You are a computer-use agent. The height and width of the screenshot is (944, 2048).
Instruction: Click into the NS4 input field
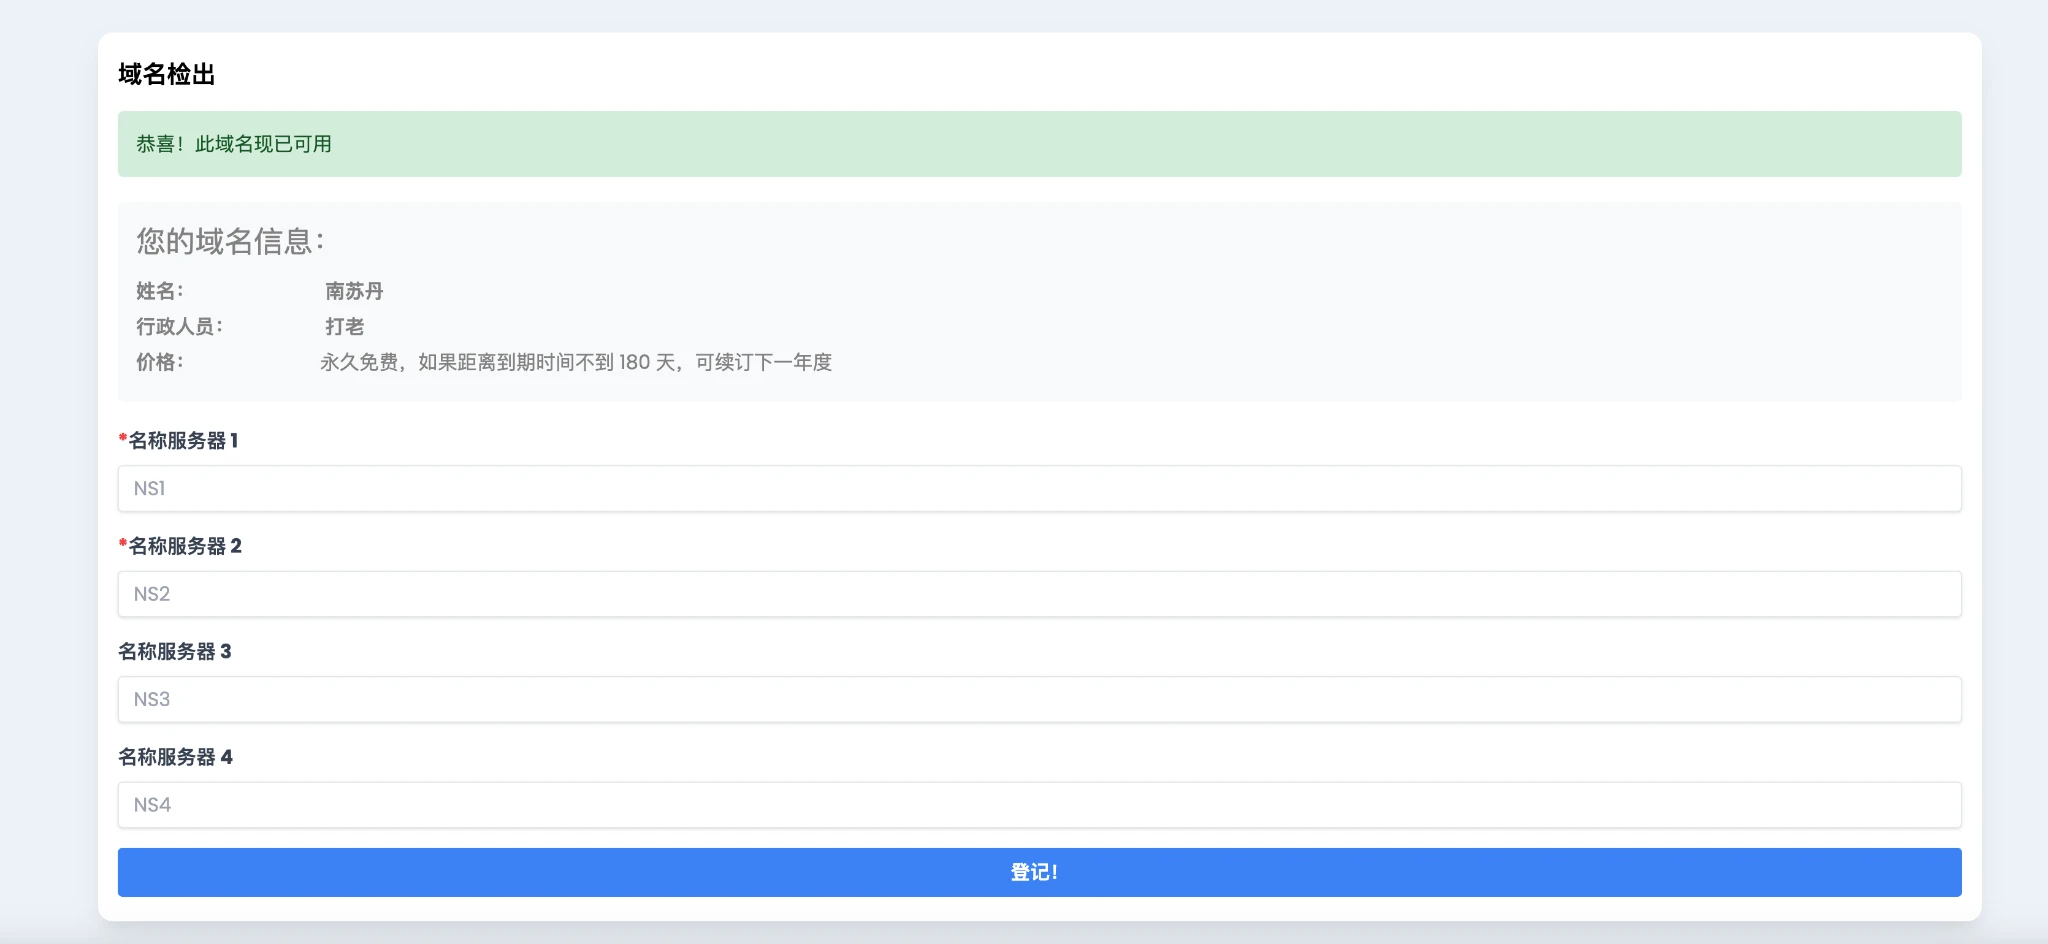pos(1039,805)
